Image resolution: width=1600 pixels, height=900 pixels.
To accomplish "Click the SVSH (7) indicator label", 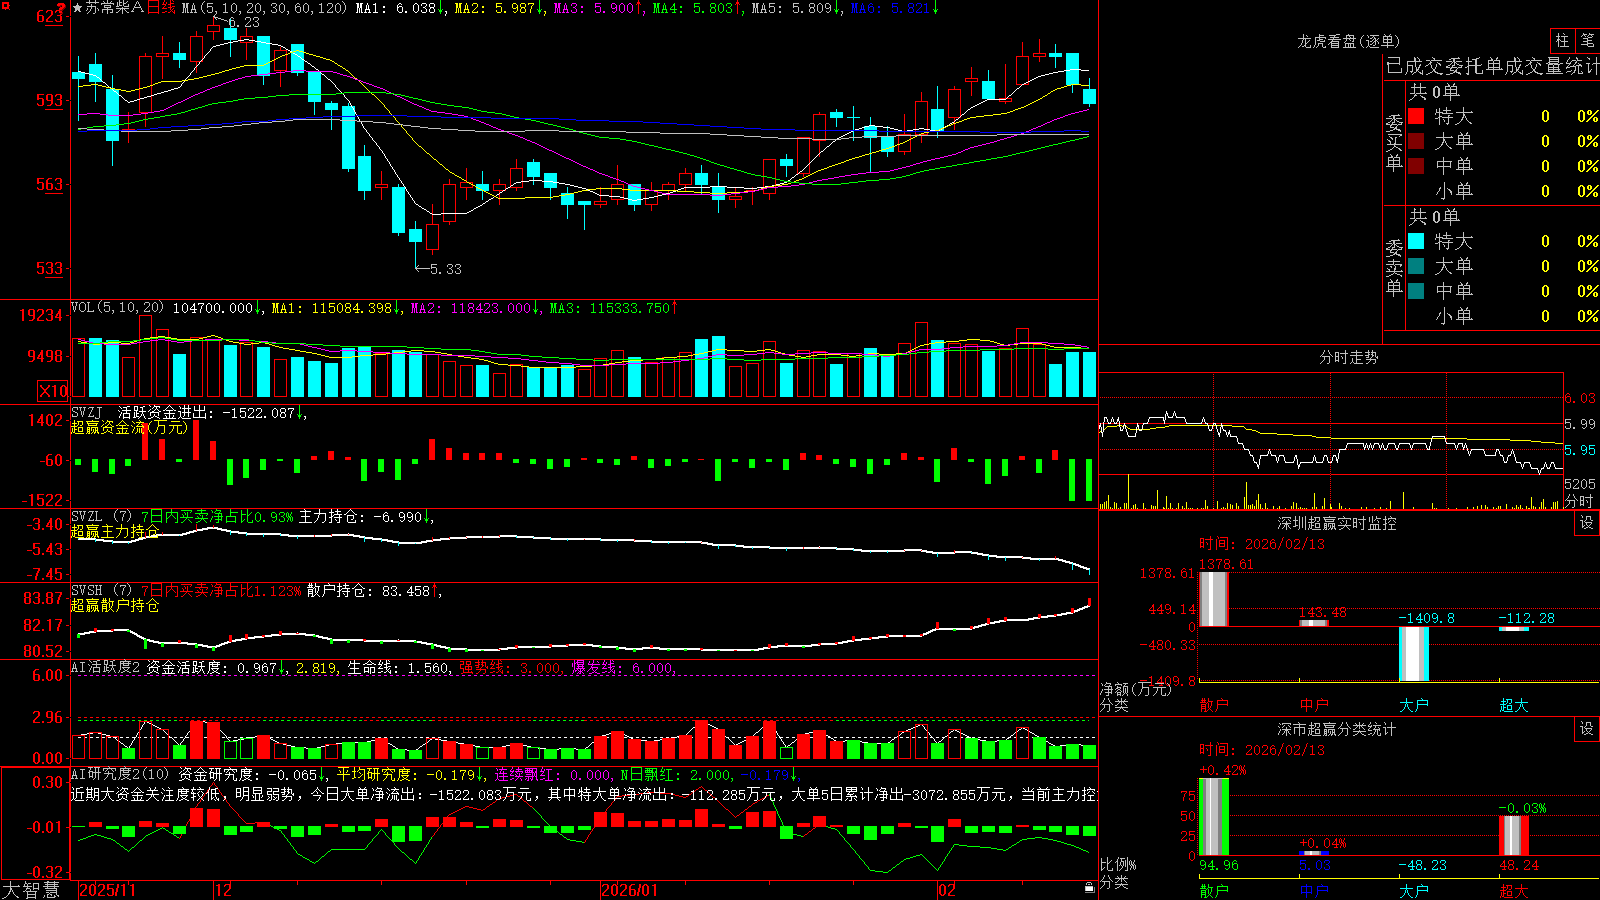I will (x=101, y=591).
